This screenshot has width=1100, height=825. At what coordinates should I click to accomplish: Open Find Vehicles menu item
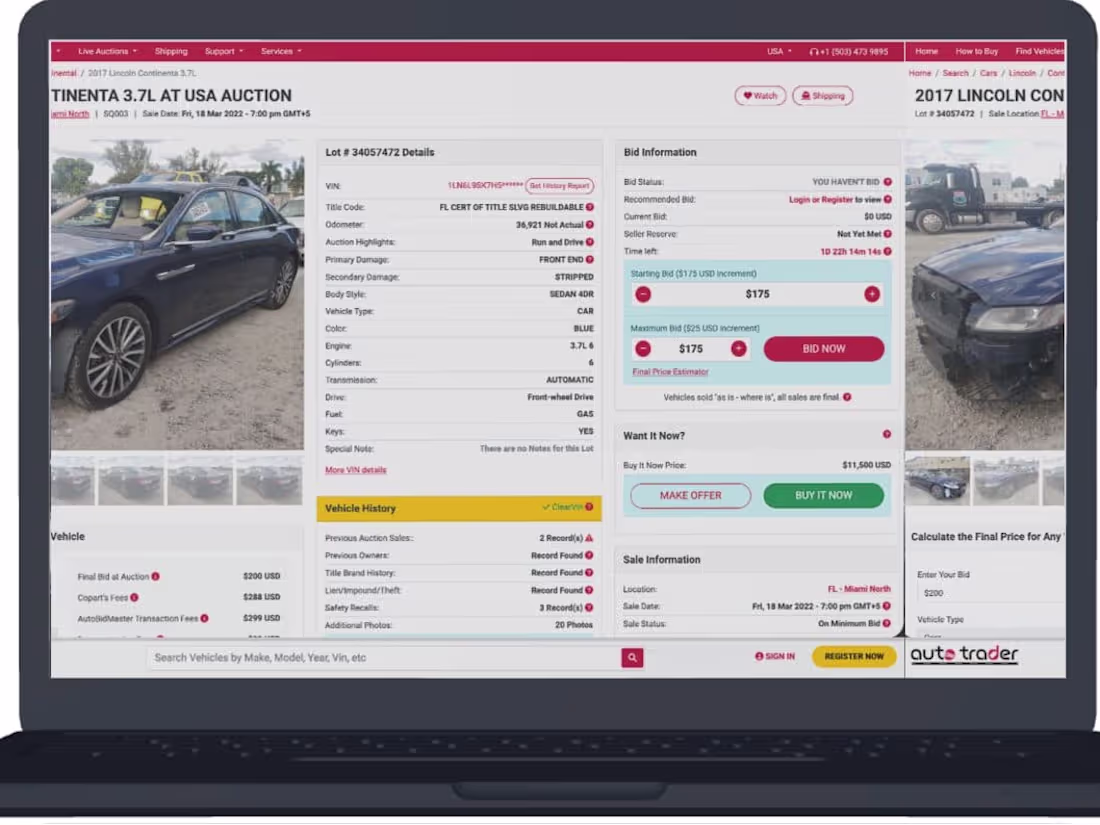[1039, 51]
